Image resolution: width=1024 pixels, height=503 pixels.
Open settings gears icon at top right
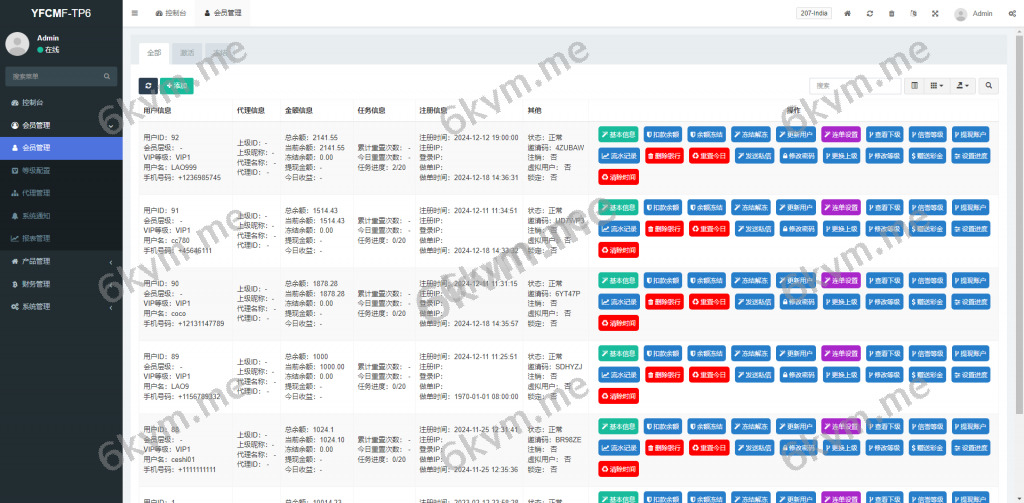pyautogui.click(x=1010, y=14)
